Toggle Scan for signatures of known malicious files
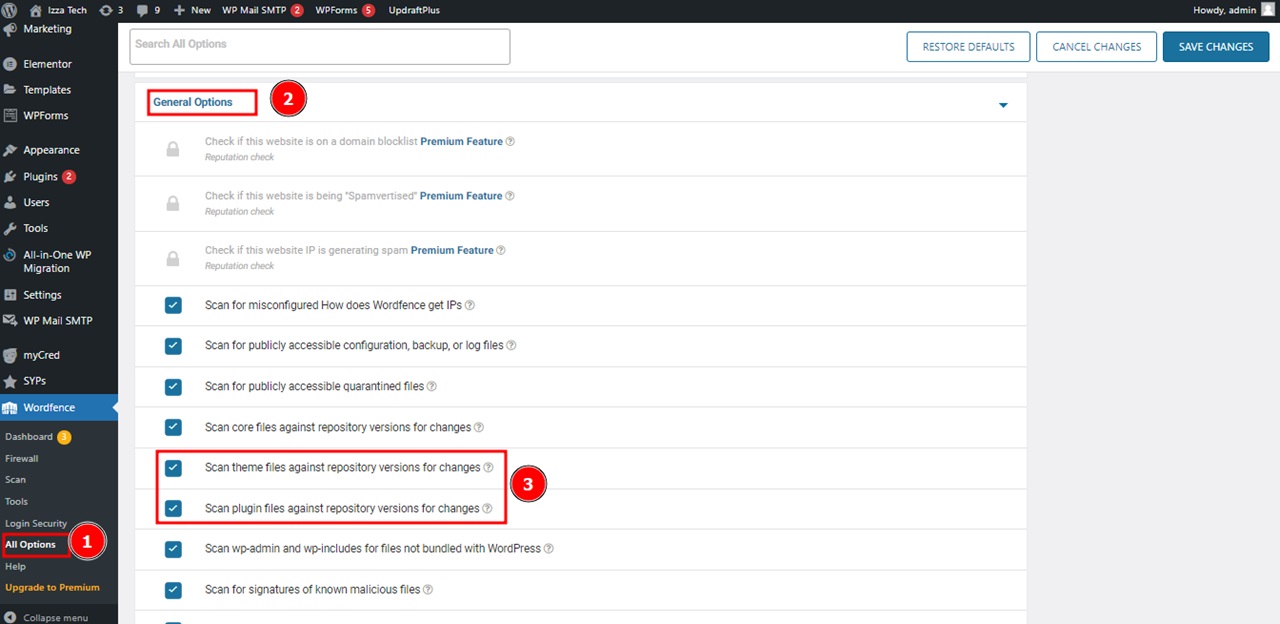The height and width of the screenshot is (624, 1280). 173,590
